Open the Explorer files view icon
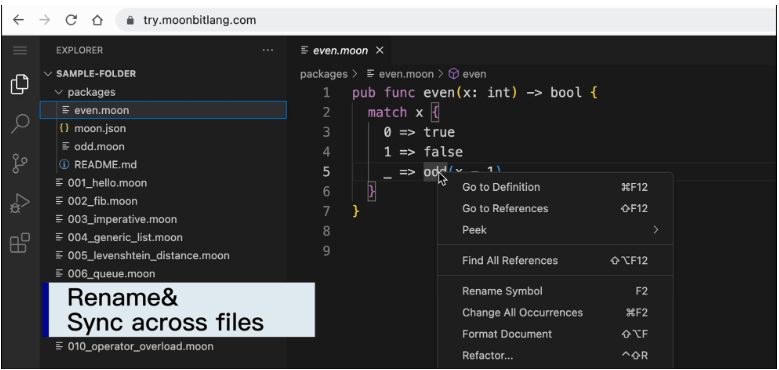This screenshot has width=779, height=370. [x=20, y=84]
